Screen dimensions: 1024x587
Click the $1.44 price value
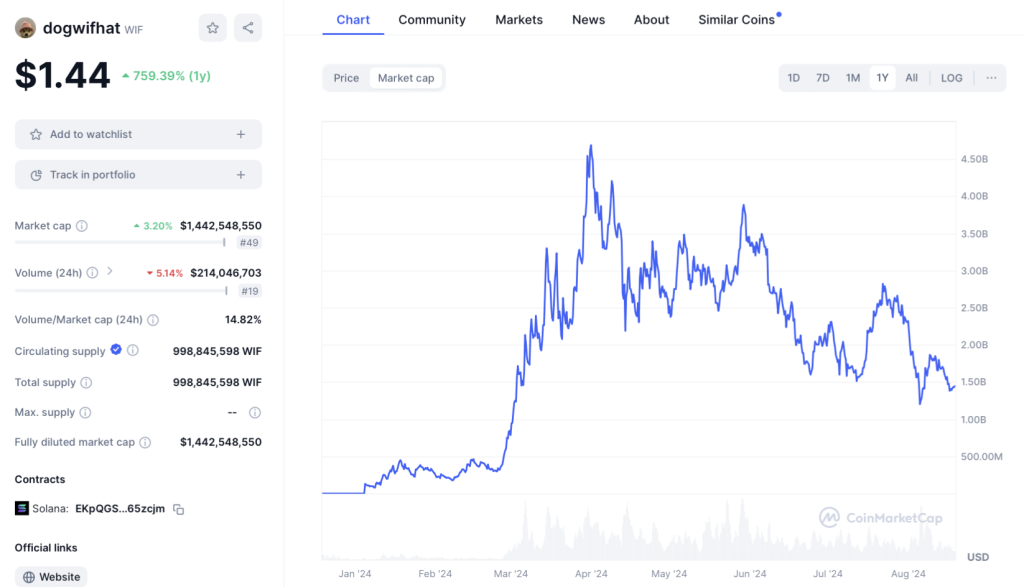tap(62, 75)
